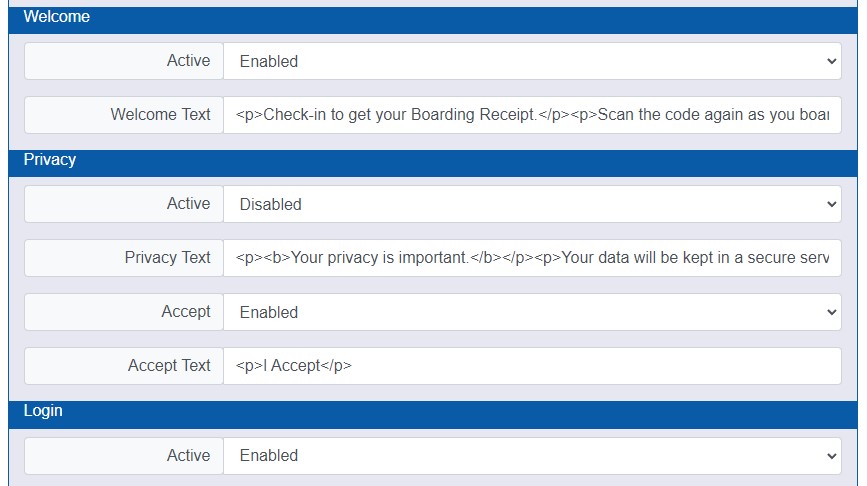Open the Accept dropdown in Privacy
The width and height of the screenshot is (867, 486).
coord(530,312)
